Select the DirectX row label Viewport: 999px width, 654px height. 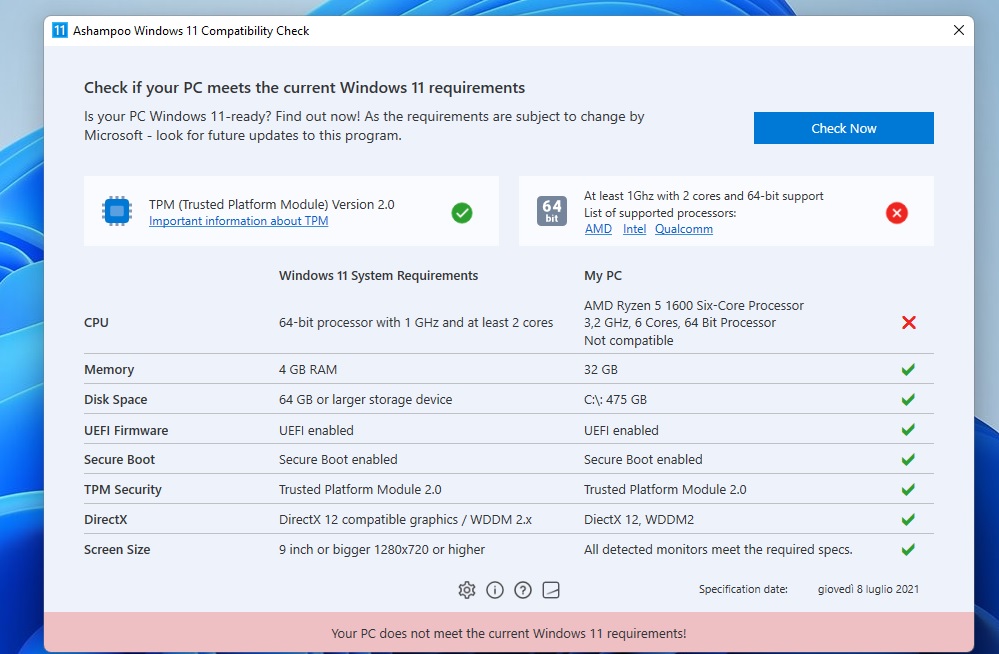[105, 520]
